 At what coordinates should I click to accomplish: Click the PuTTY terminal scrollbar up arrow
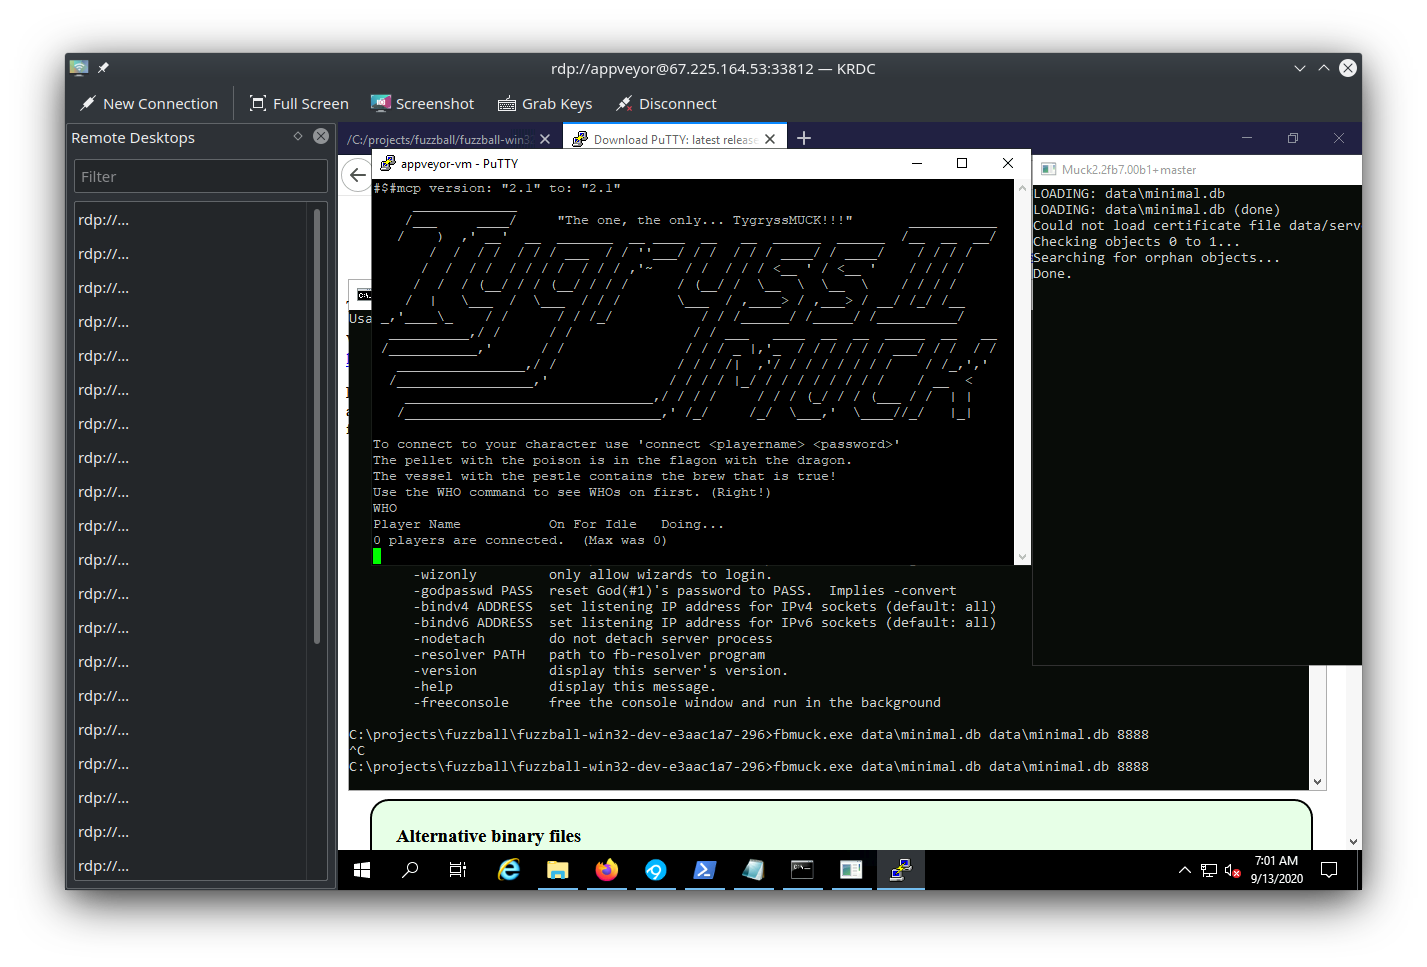[x=1022, y=188]
